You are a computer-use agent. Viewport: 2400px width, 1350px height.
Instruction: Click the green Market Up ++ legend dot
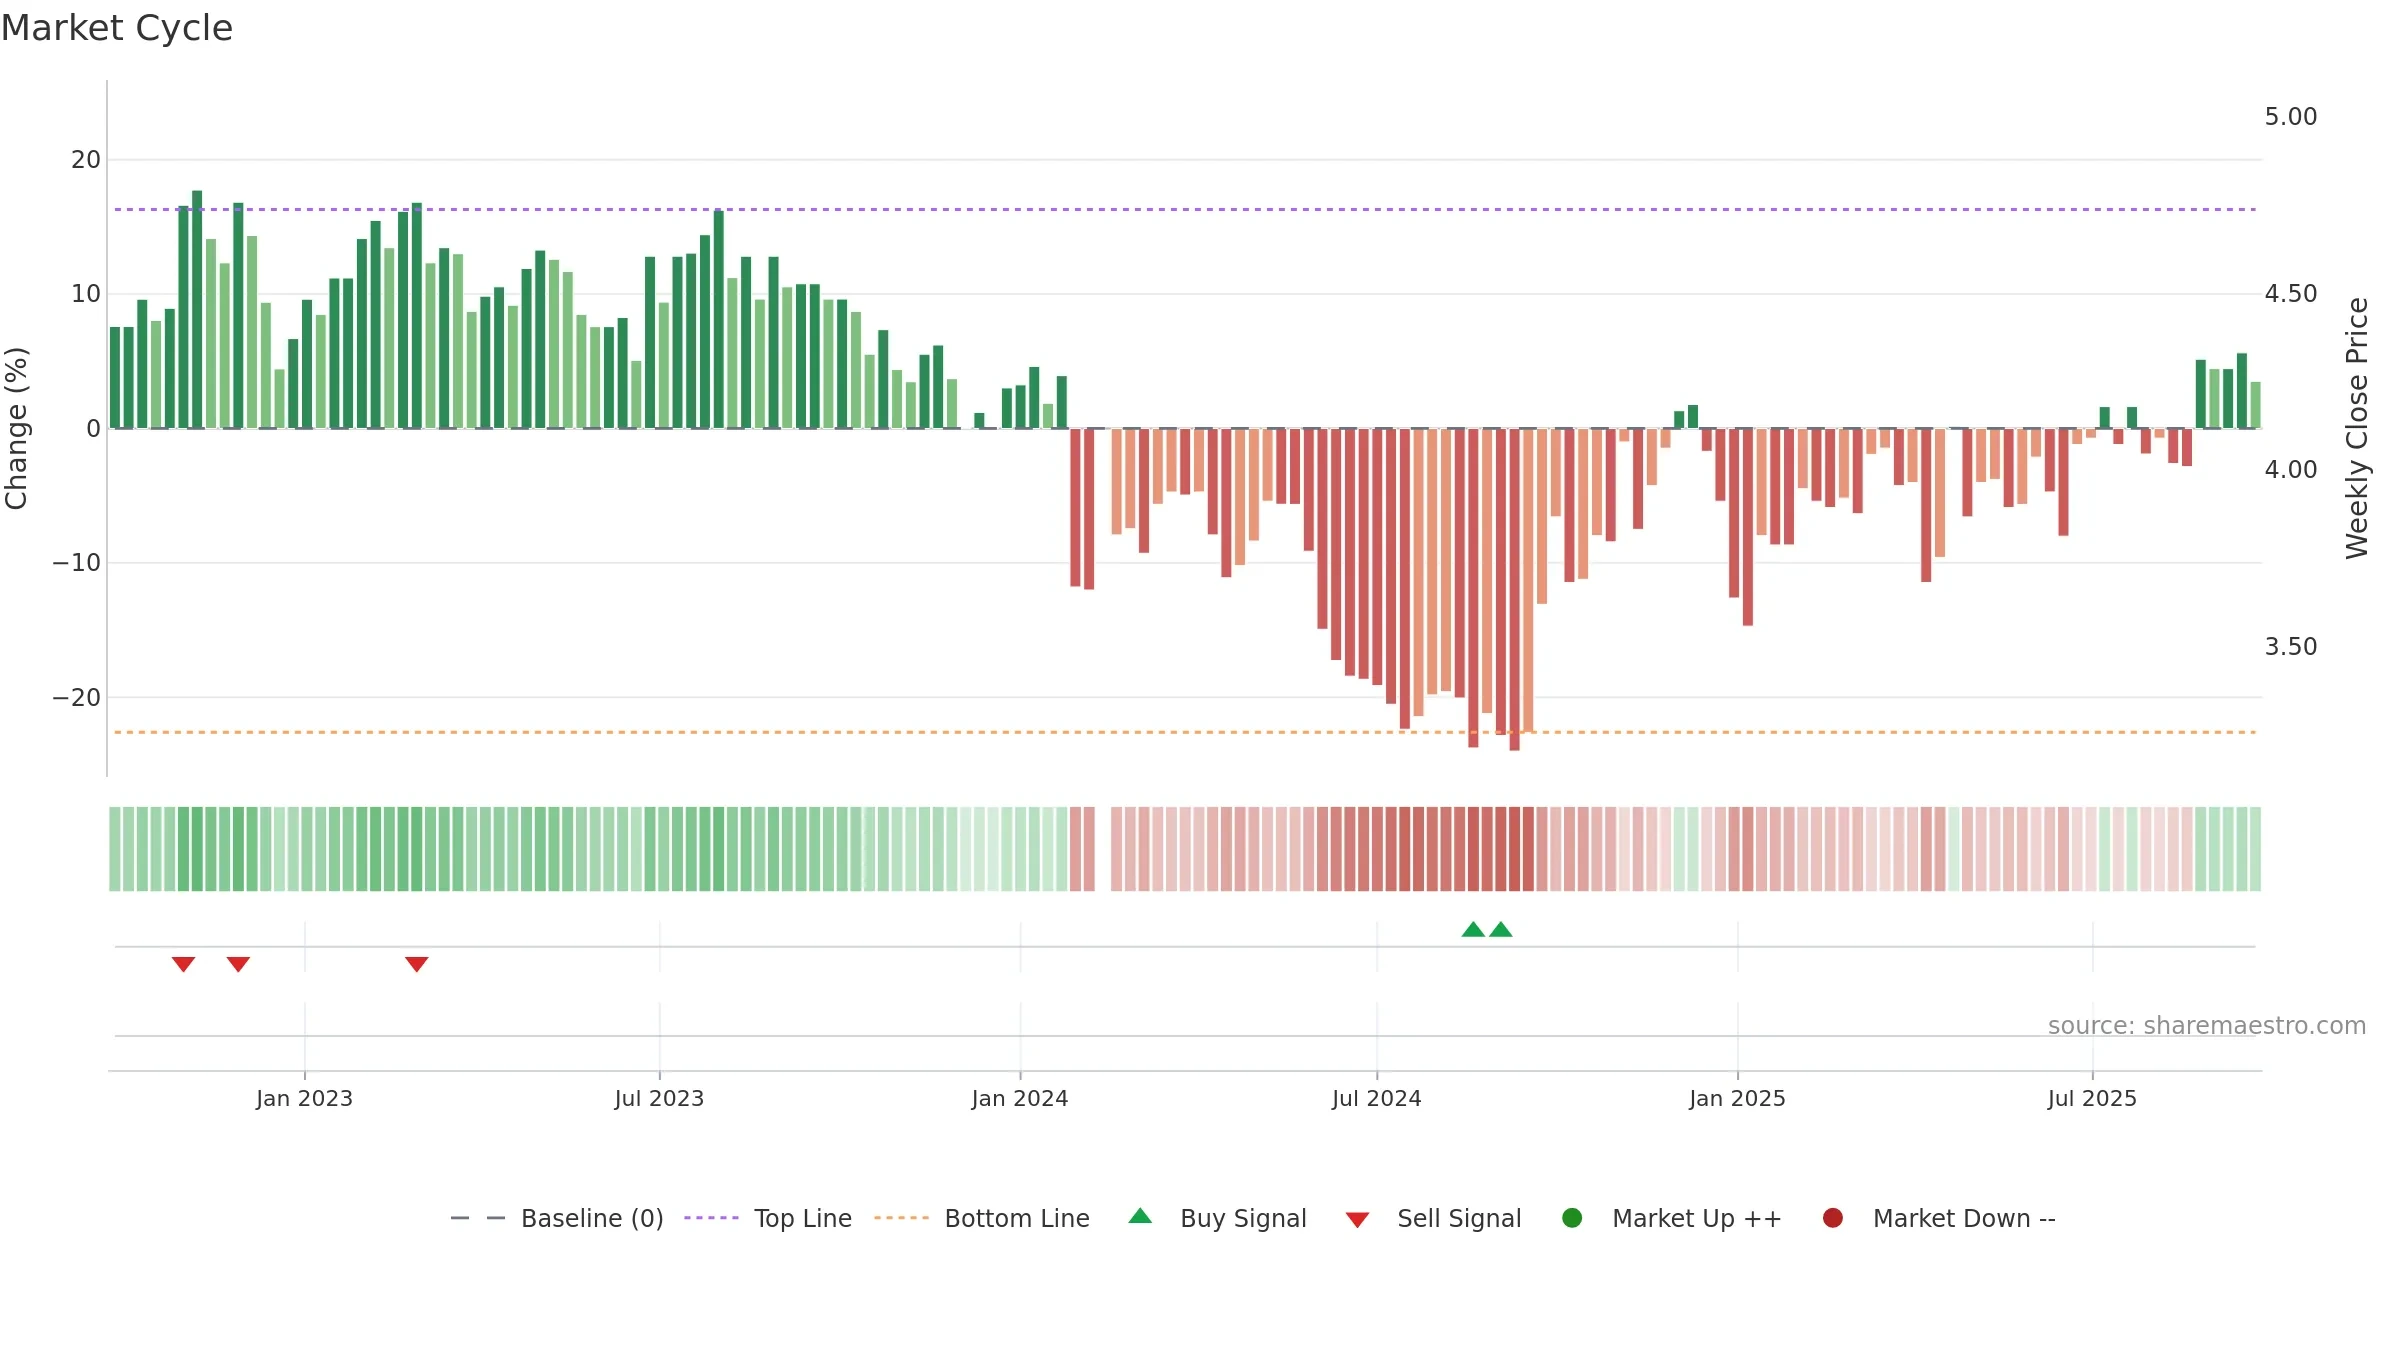pos(1572,1218)
